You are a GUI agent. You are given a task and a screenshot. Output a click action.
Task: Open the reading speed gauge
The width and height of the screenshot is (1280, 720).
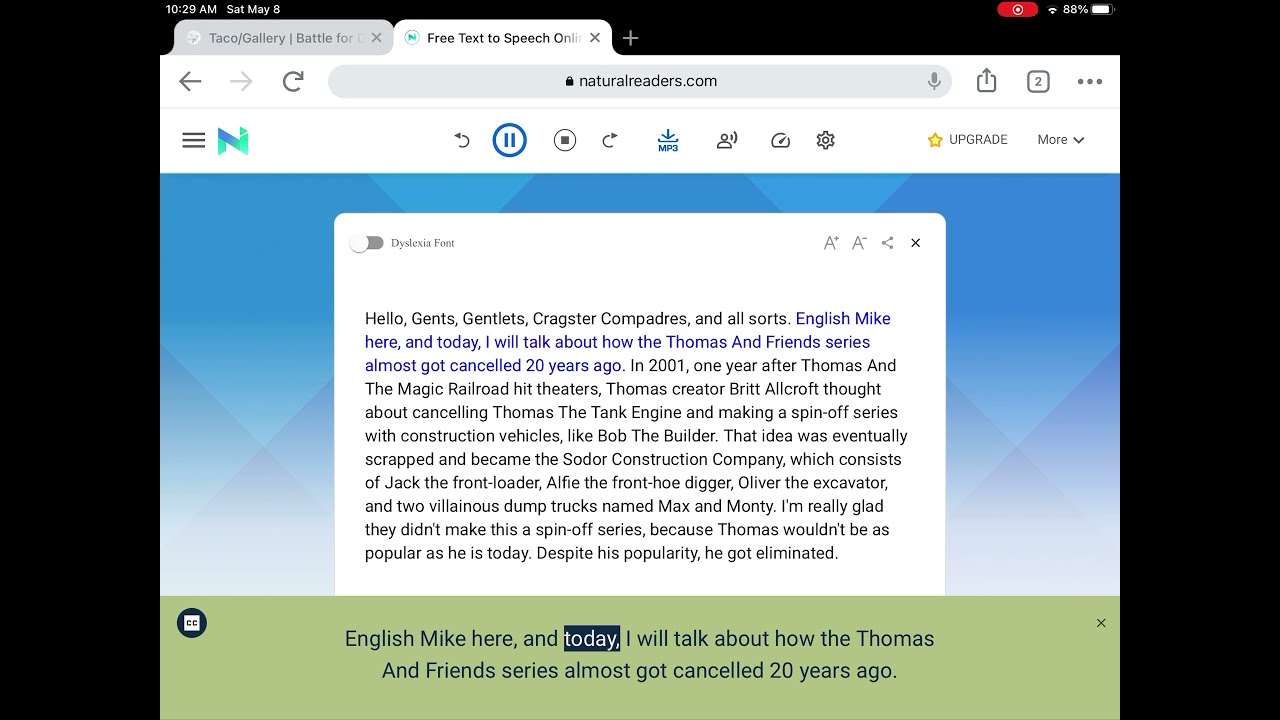781,140
